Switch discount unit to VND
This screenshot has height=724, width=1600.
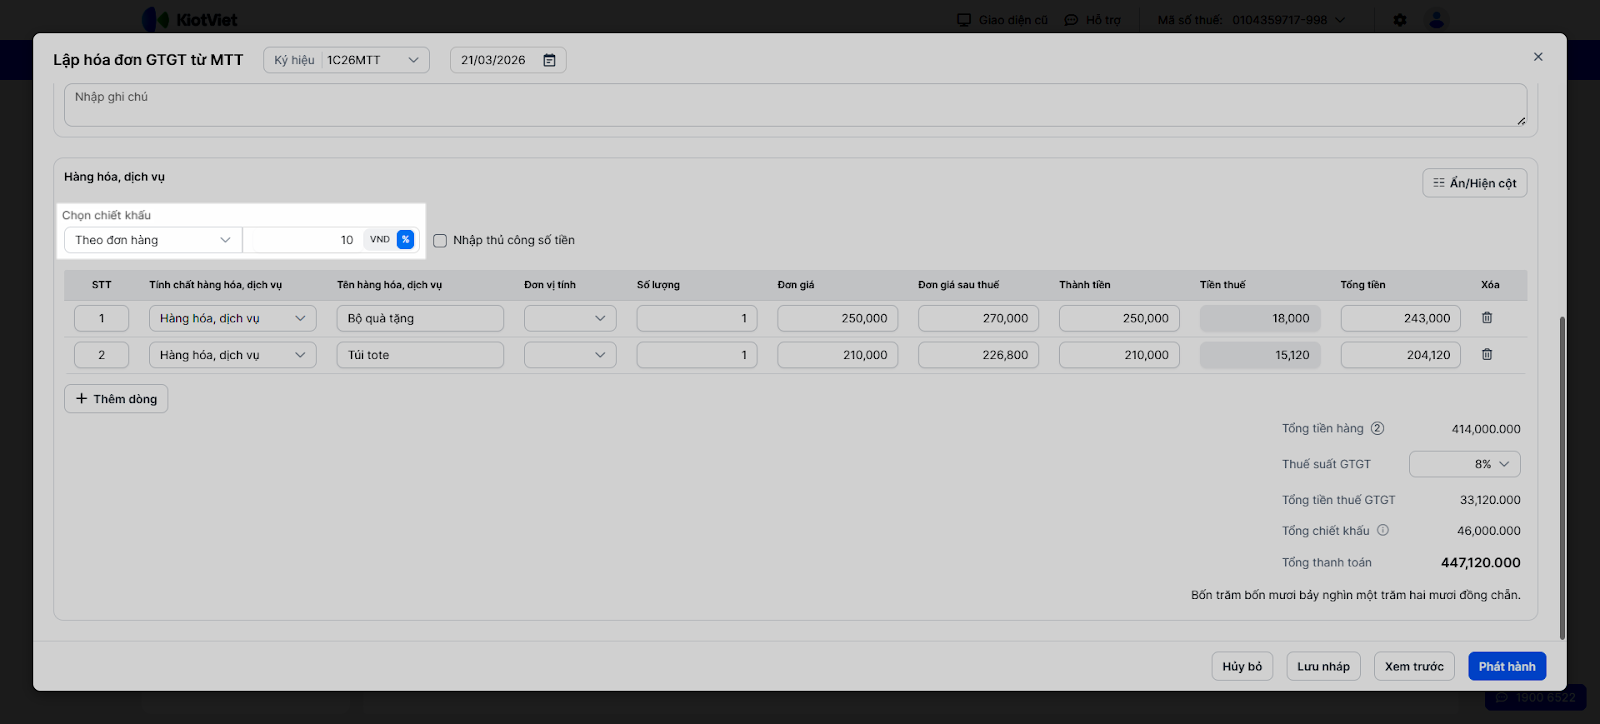380,240
